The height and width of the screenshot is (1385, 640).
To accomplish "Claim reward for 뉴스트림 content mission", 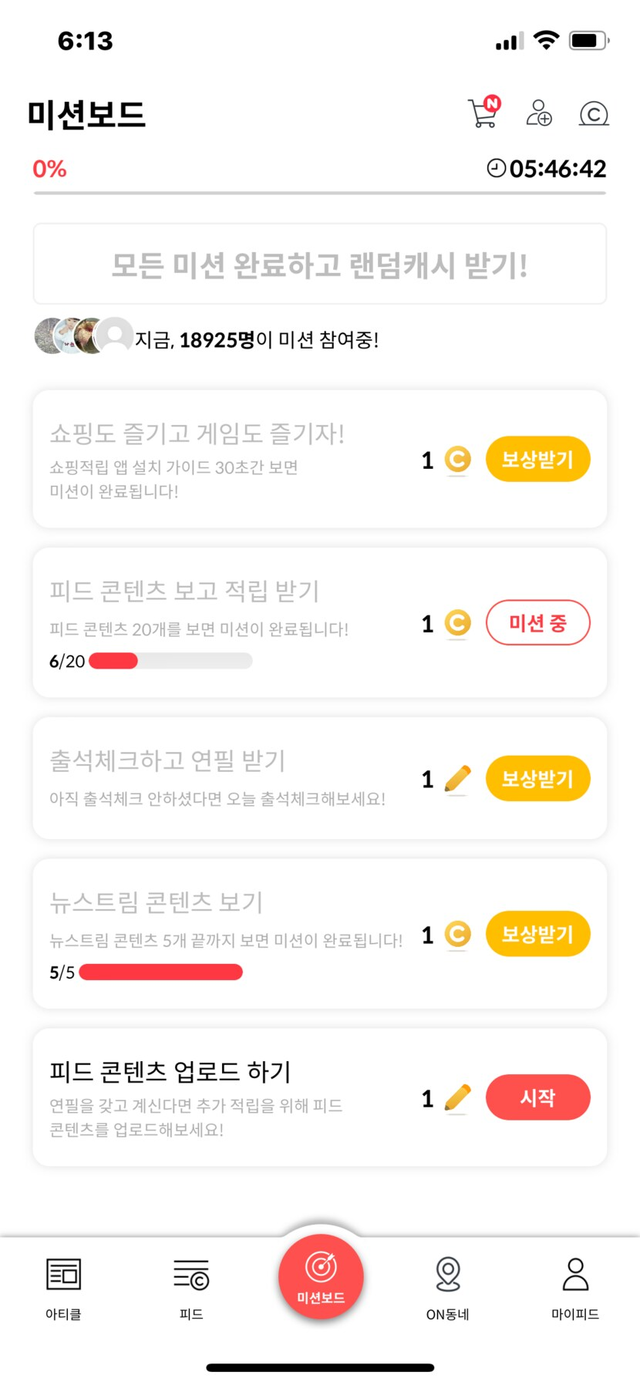I will tap(538, 934).
